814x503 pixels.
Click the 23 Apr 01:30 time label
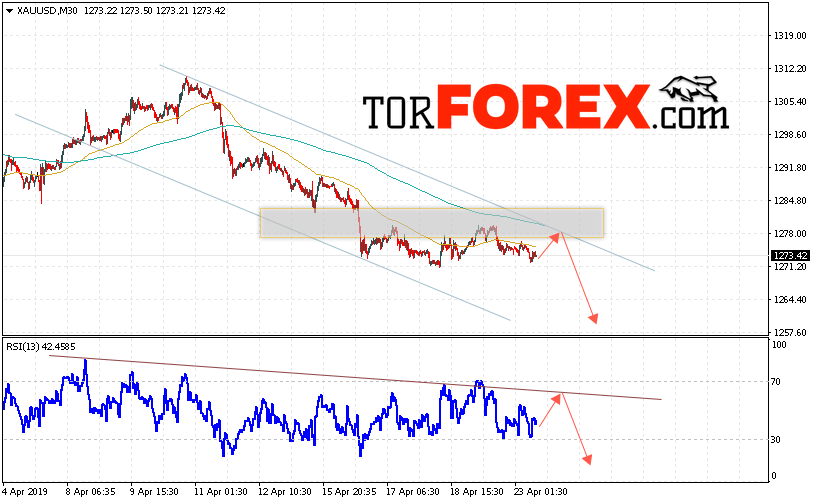pos(541,491)
